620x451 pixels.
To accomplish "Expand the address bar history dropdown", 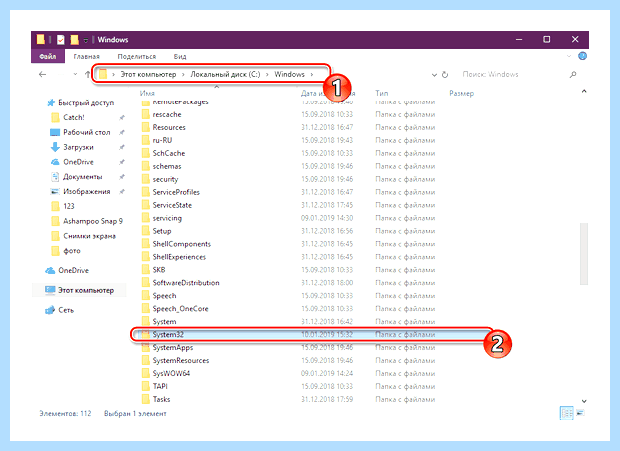I will tap(434, 75).
